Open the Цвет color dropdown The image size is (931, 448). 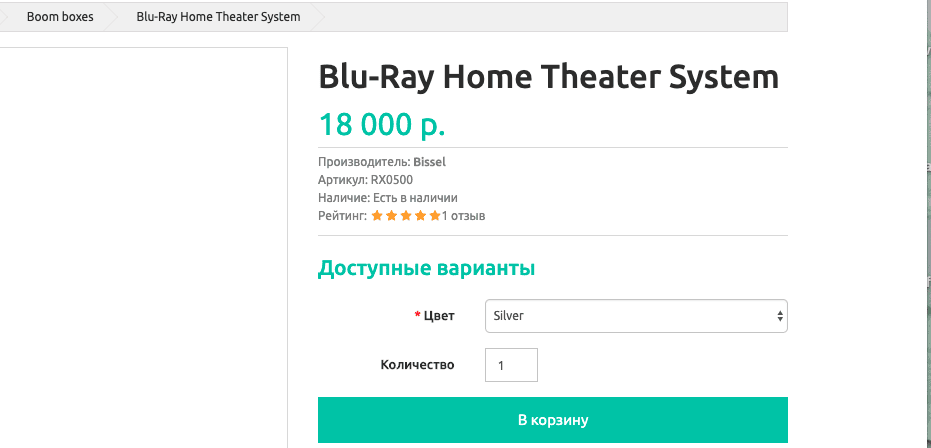click(636, 316)
